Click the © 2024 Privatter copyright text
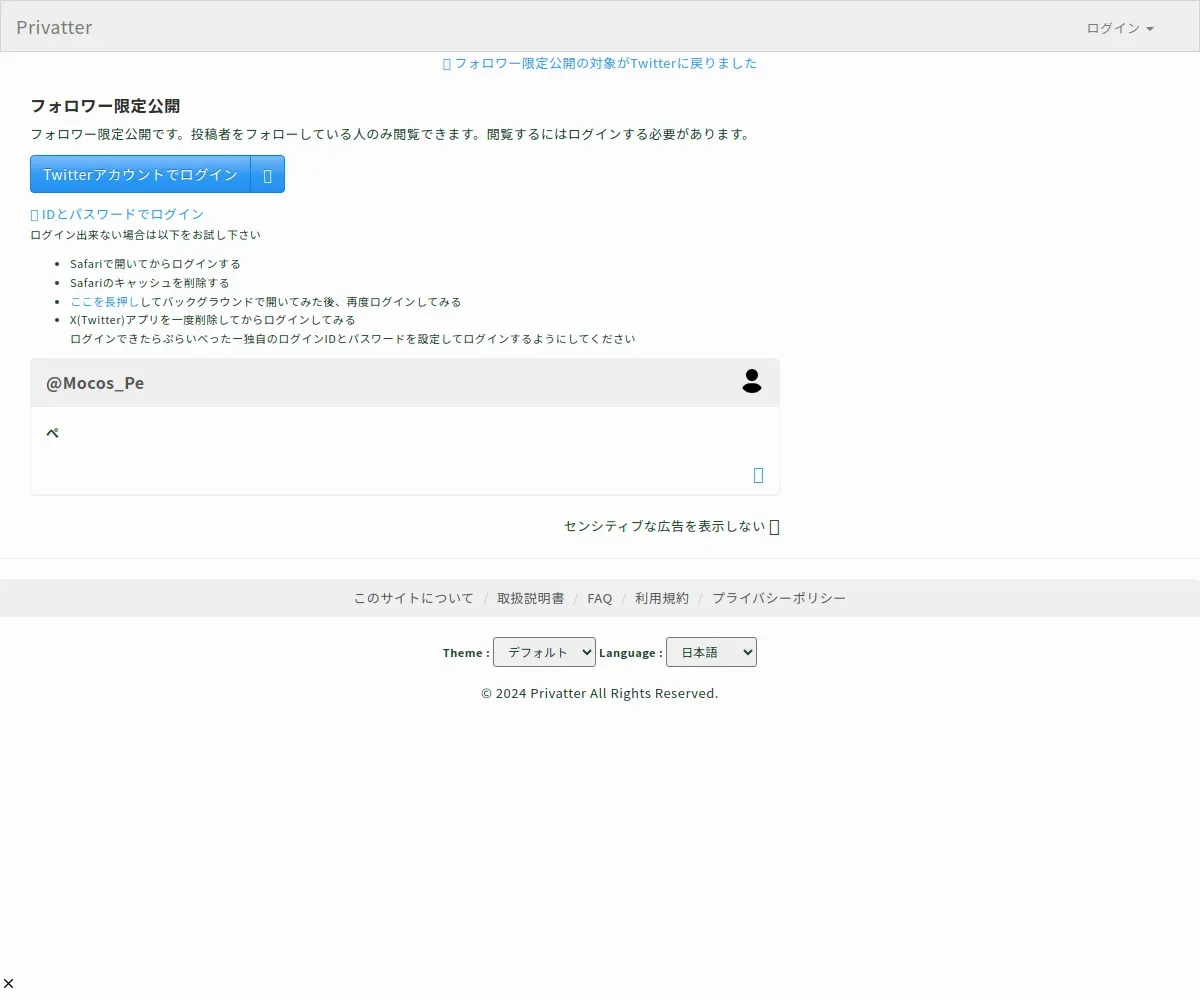Screen dimensions: 1200x1000 (600, 693)
